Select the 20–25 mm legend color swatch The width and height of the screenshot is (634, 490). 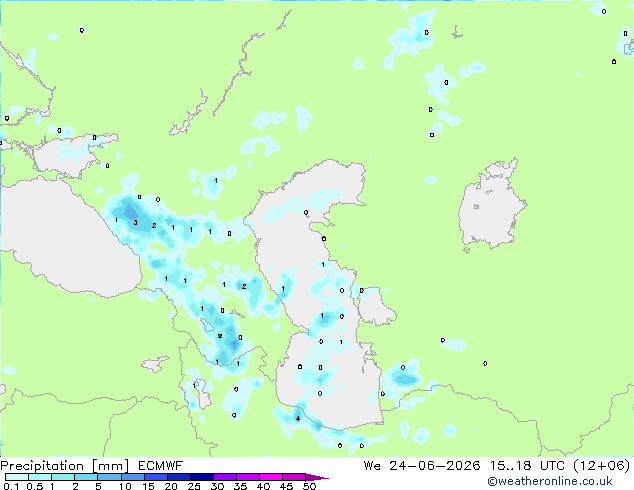coord(178,477)
